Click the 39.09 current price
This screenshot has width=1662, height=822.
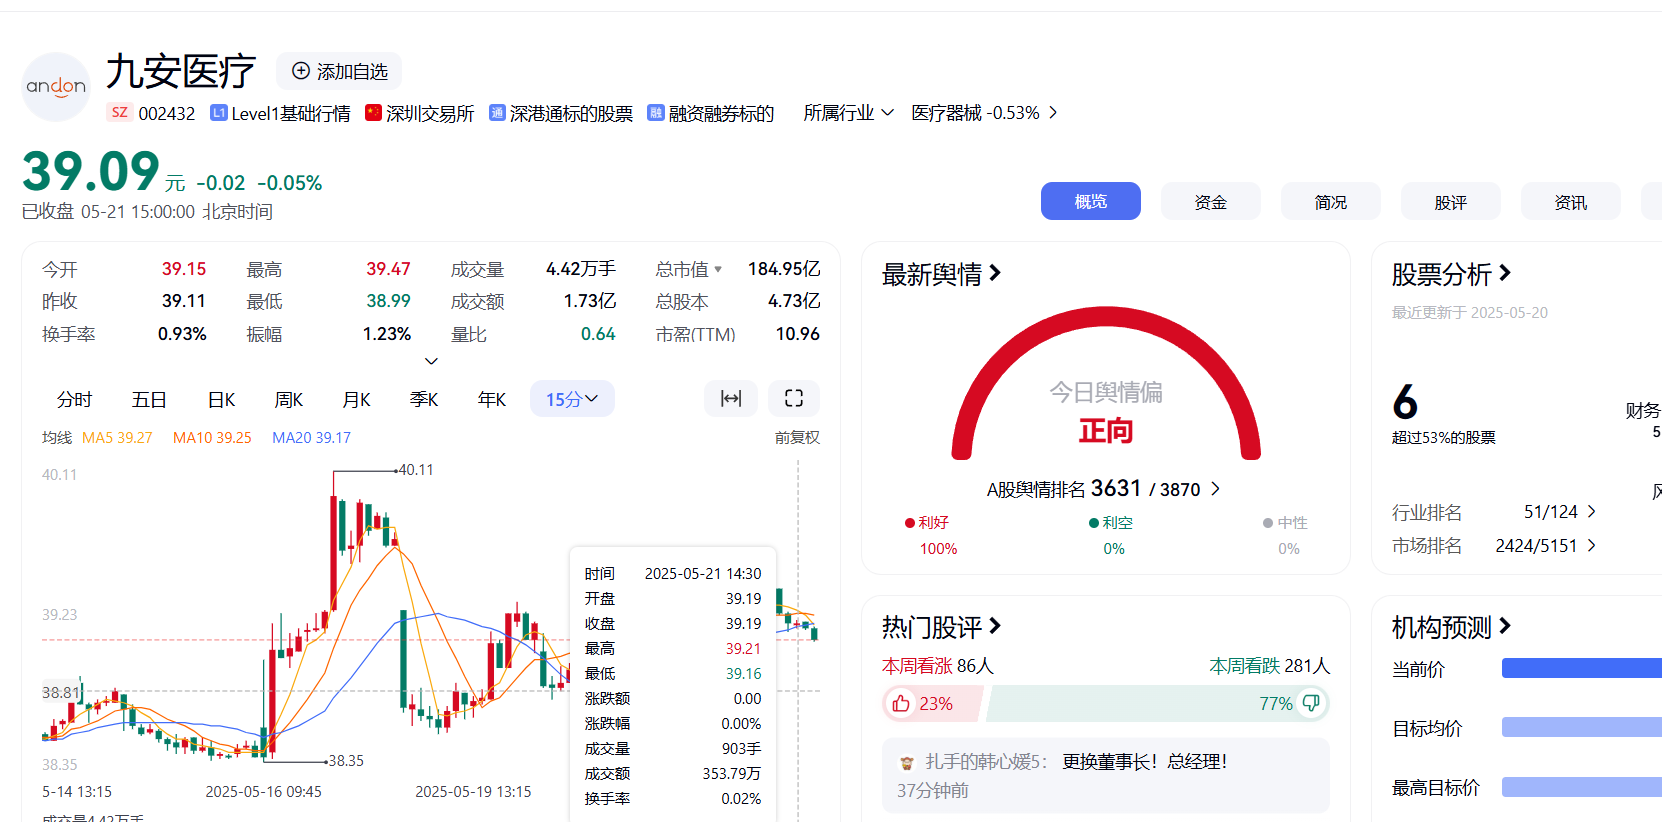[x=91, y=171]
